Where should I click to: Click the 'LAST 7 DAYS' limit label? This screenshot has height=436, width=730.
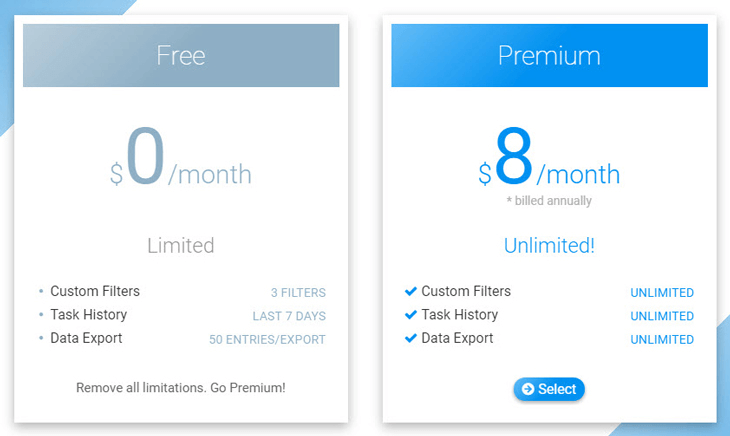click(x=289, y=316)
